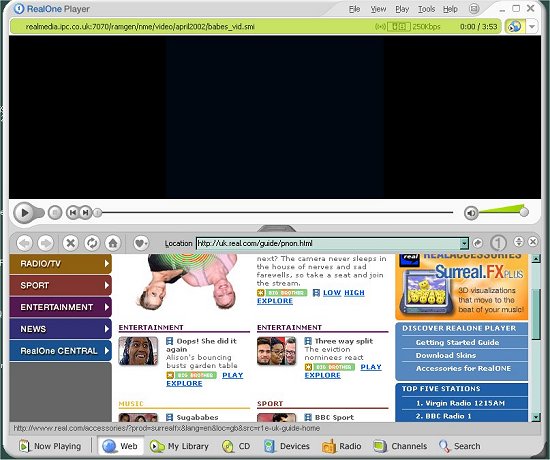
Task: Click PLAY for Oops! She did it again
Action: [233, 375]
